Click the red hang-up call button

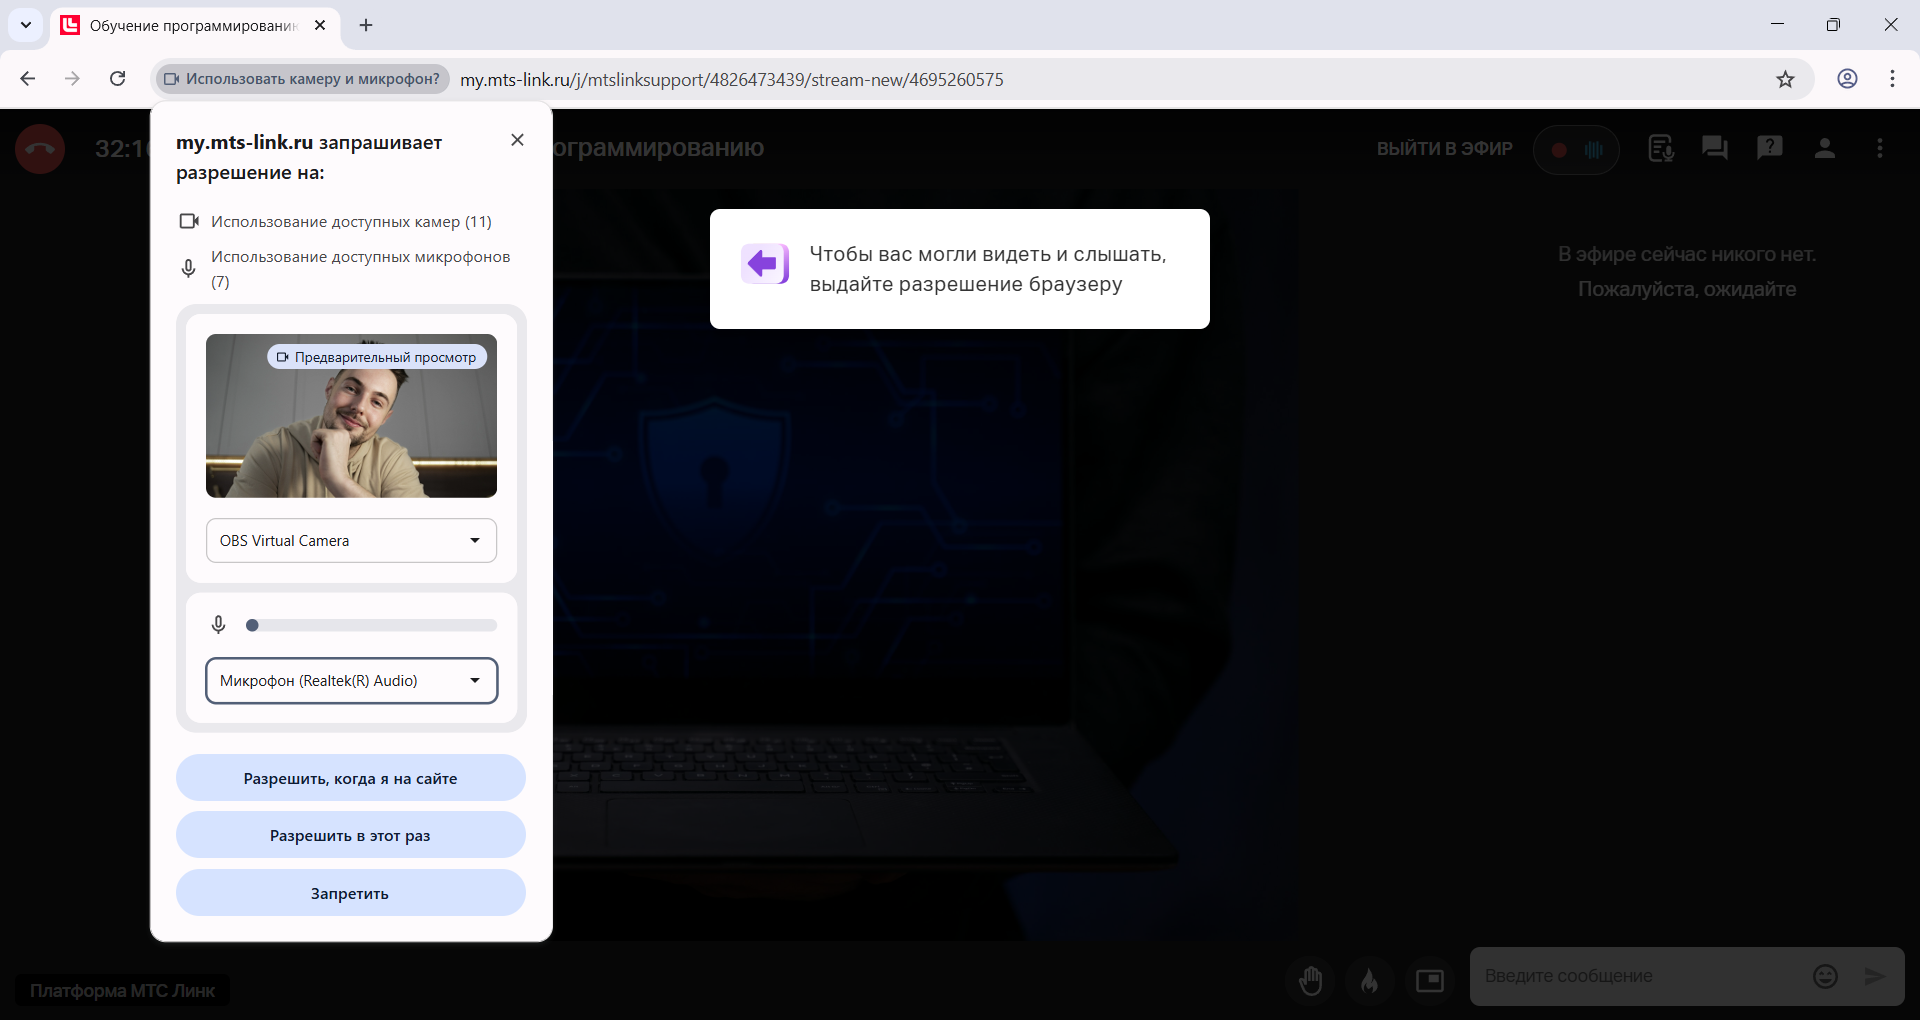(40, 149)
